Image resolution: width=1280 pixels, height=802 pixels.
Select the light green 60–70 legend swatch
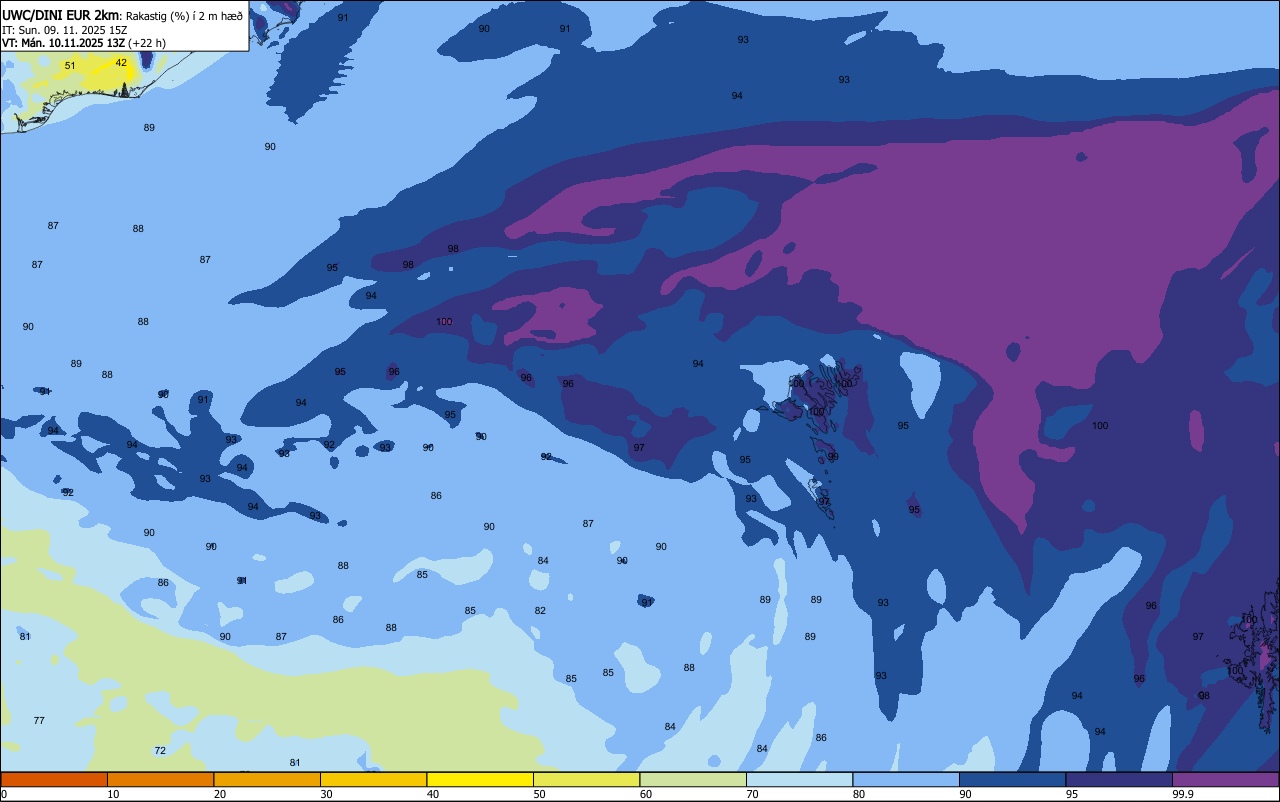point(693,779)
